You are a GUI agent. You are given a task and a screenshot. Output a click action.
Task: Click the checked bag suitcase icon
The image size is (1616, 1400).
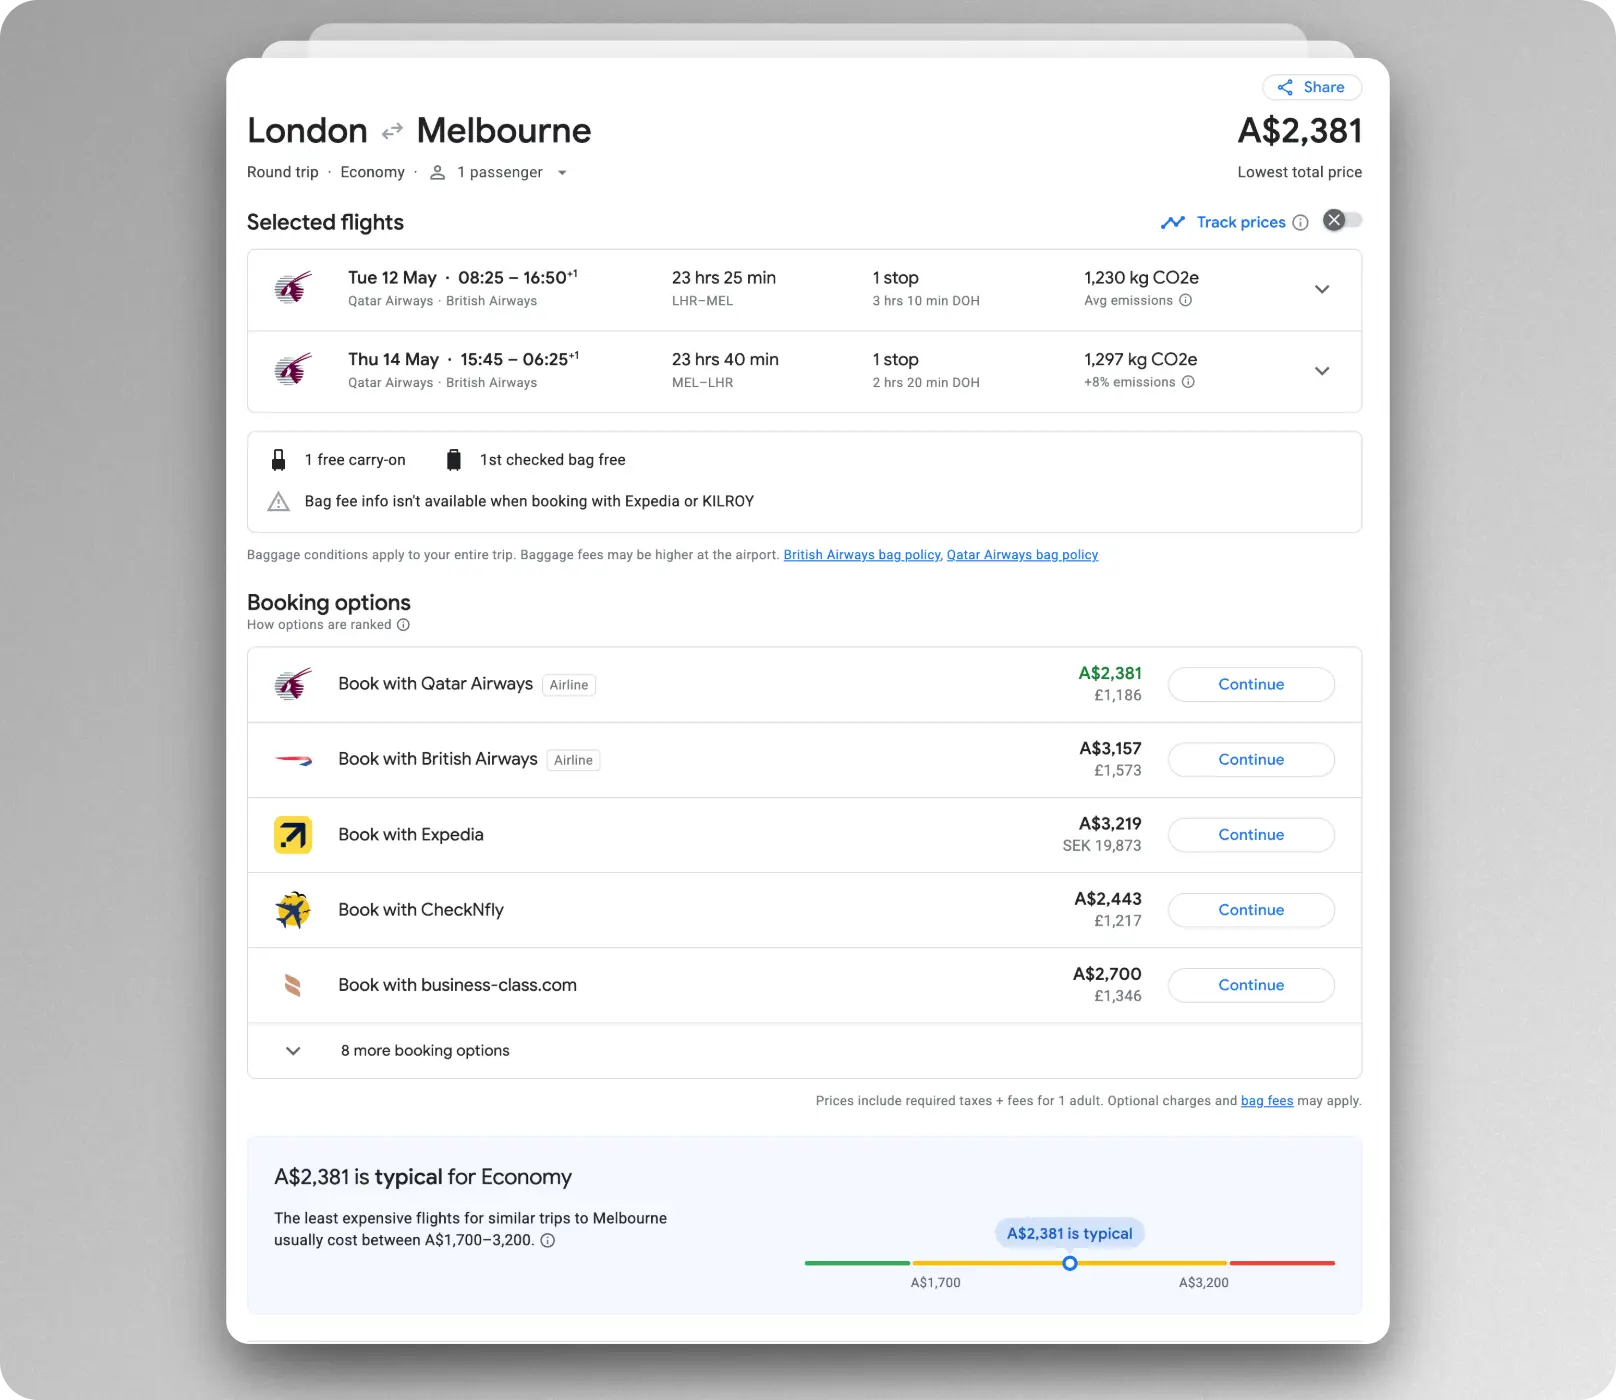454,460
